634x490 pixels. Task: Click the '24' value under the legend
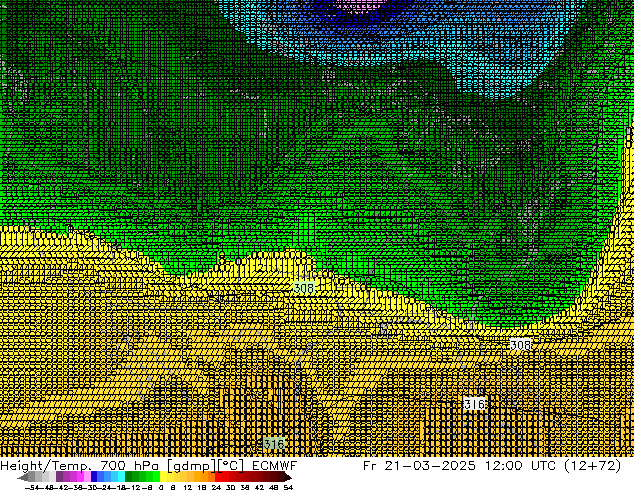coord(216,487)
